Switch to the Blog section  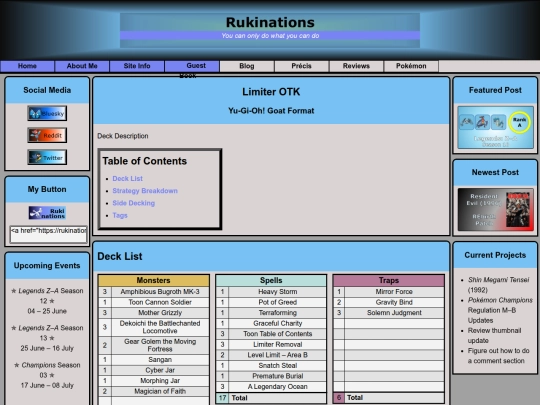(x=247, y=66)
